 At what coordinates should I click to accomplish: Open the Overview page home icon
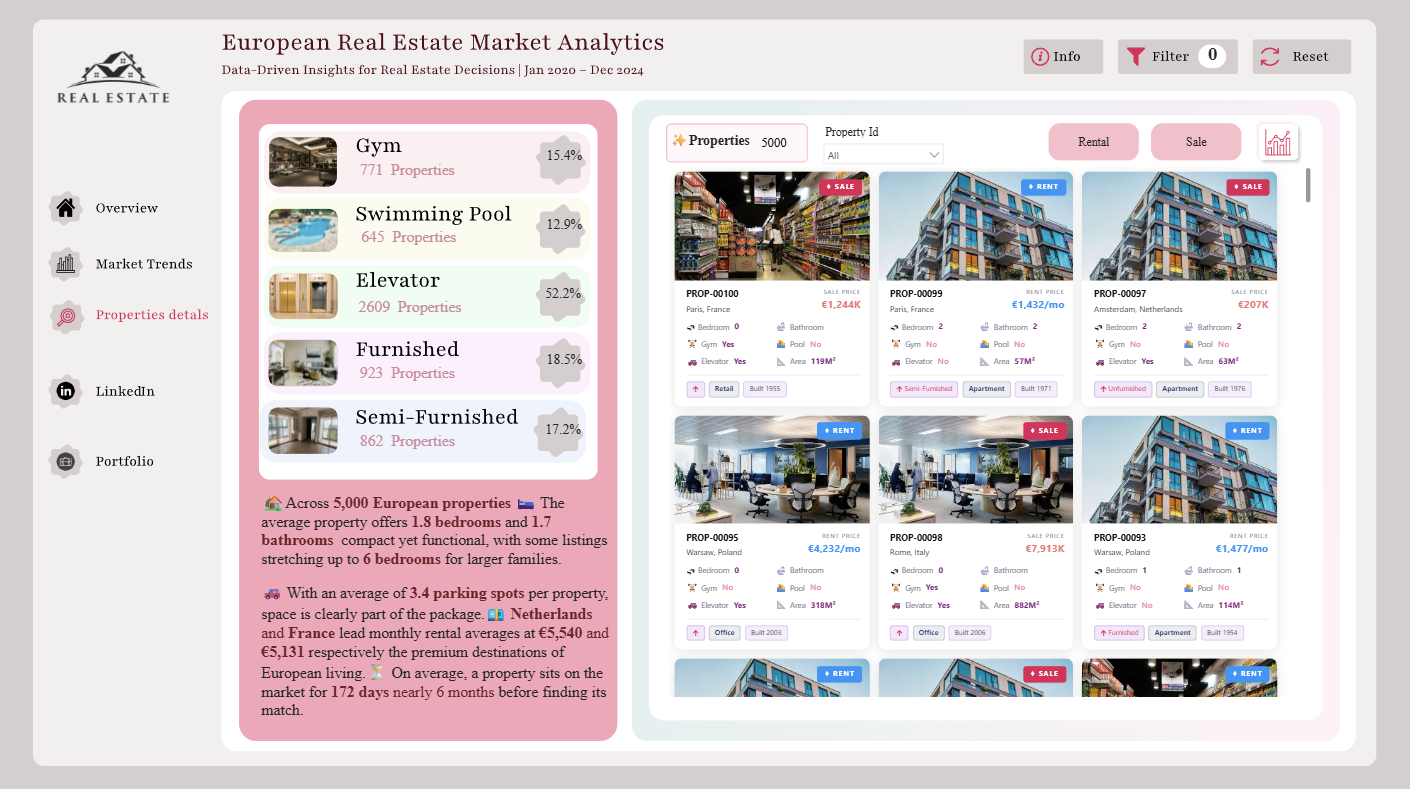point(66,208)
